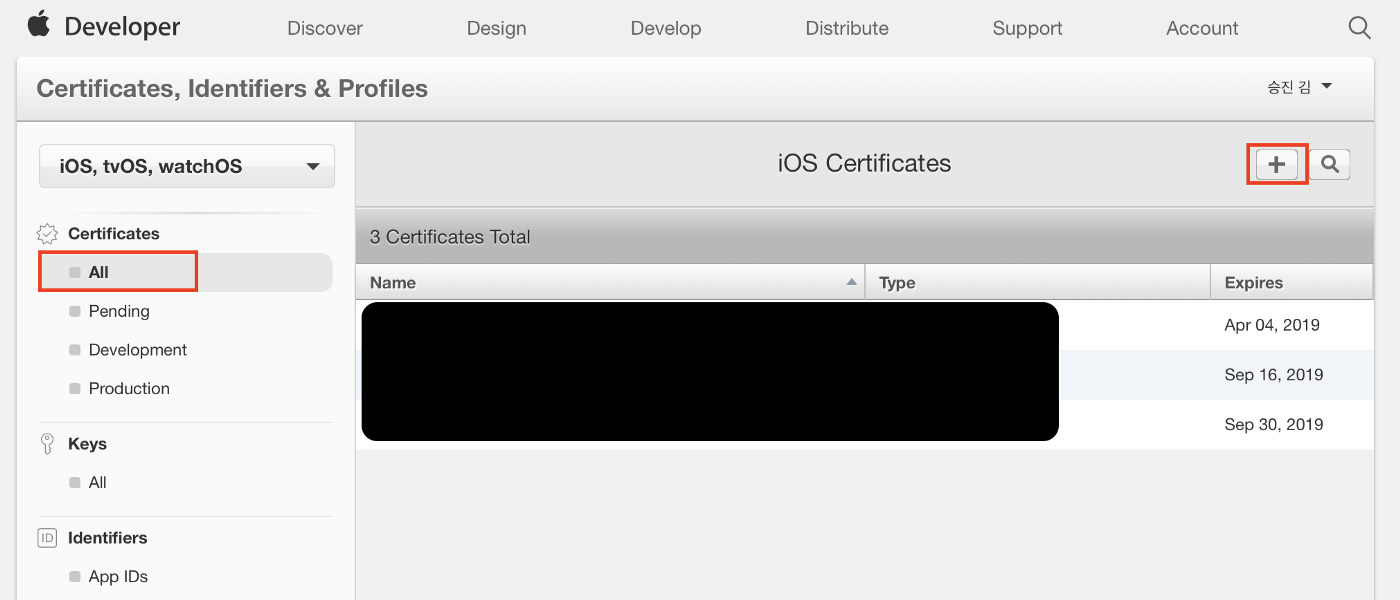Click the Identifiers section heading
1400x600 pixels.
pos(108,538)
